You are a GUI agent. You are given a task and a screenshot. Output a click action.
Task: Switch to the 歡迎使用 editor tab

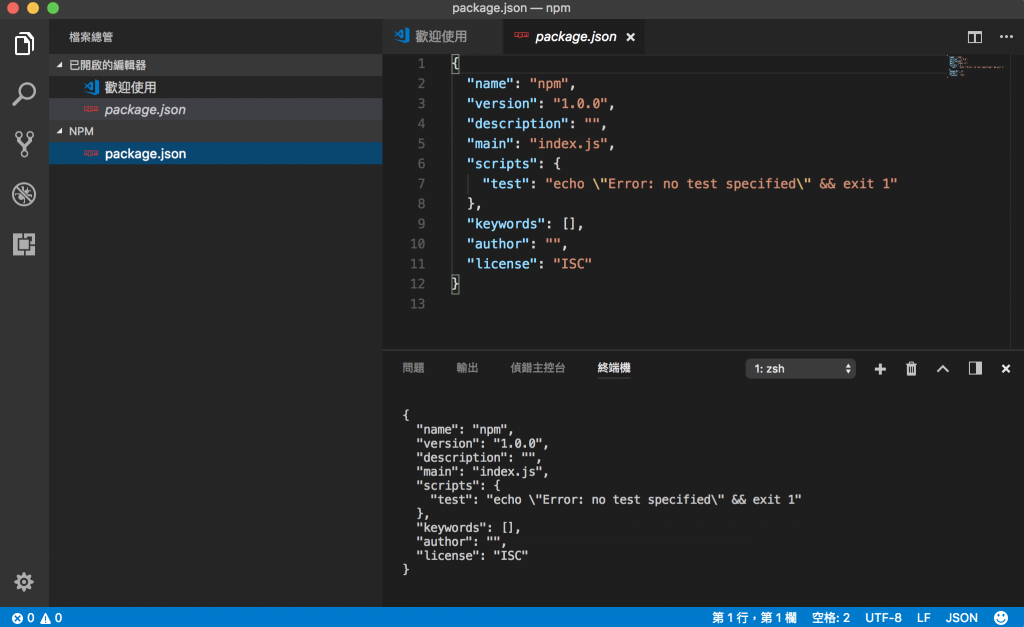tap(442, 37)
